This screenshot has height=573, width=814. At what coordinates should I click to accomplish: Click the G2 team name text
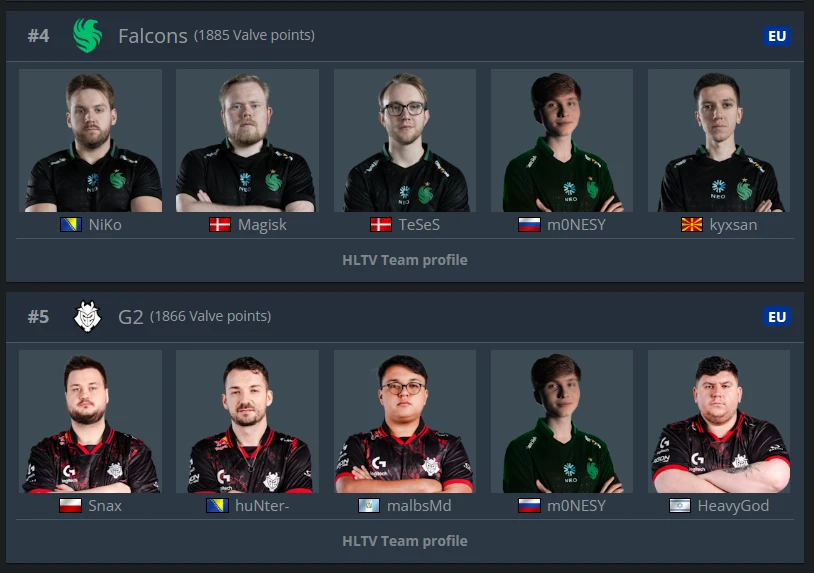tap(130, 317)
